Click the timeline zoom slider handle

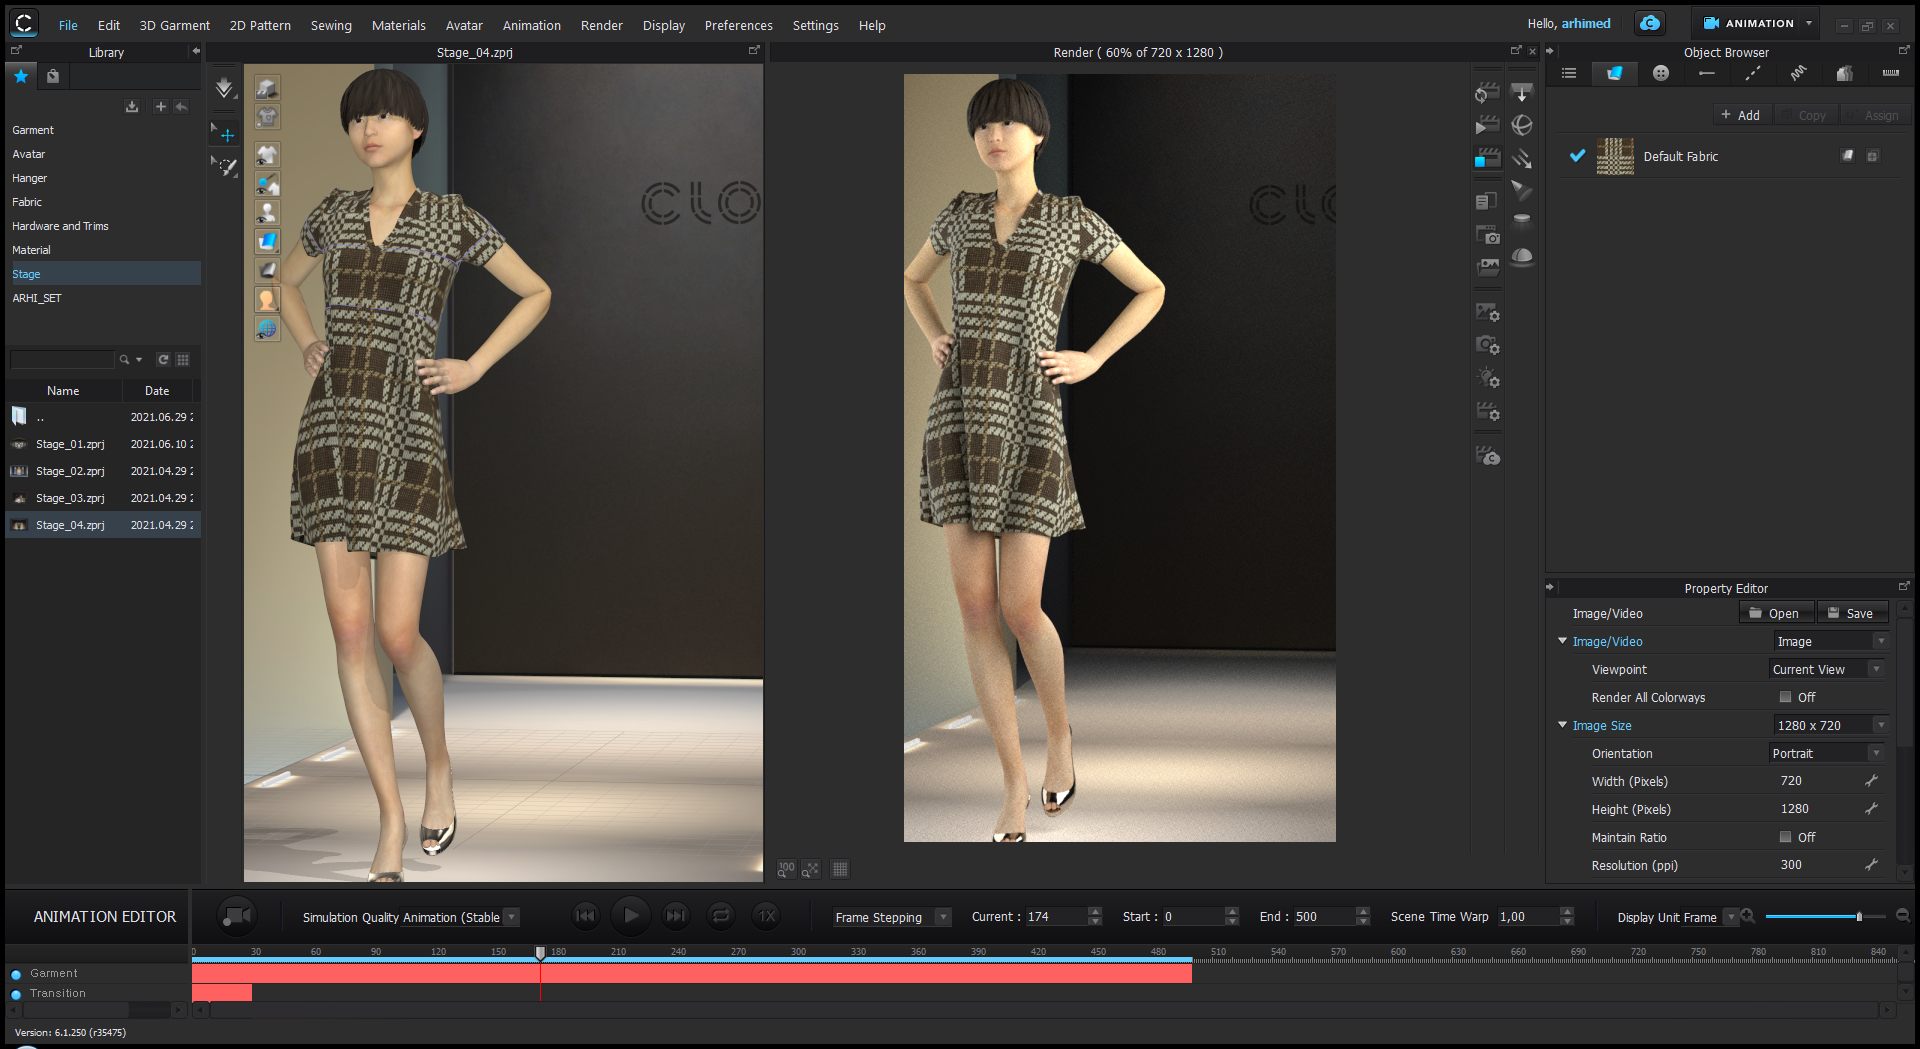click(1859, 916)
